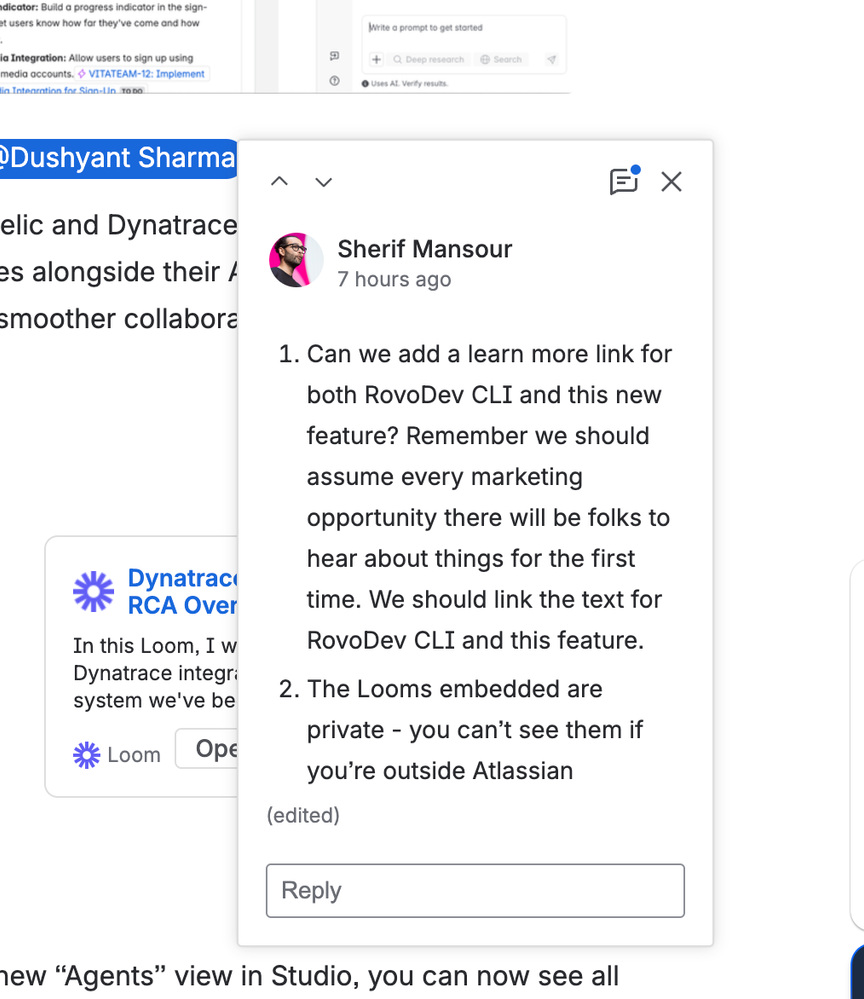Go to previous comment with up chevron

[279, 182]
